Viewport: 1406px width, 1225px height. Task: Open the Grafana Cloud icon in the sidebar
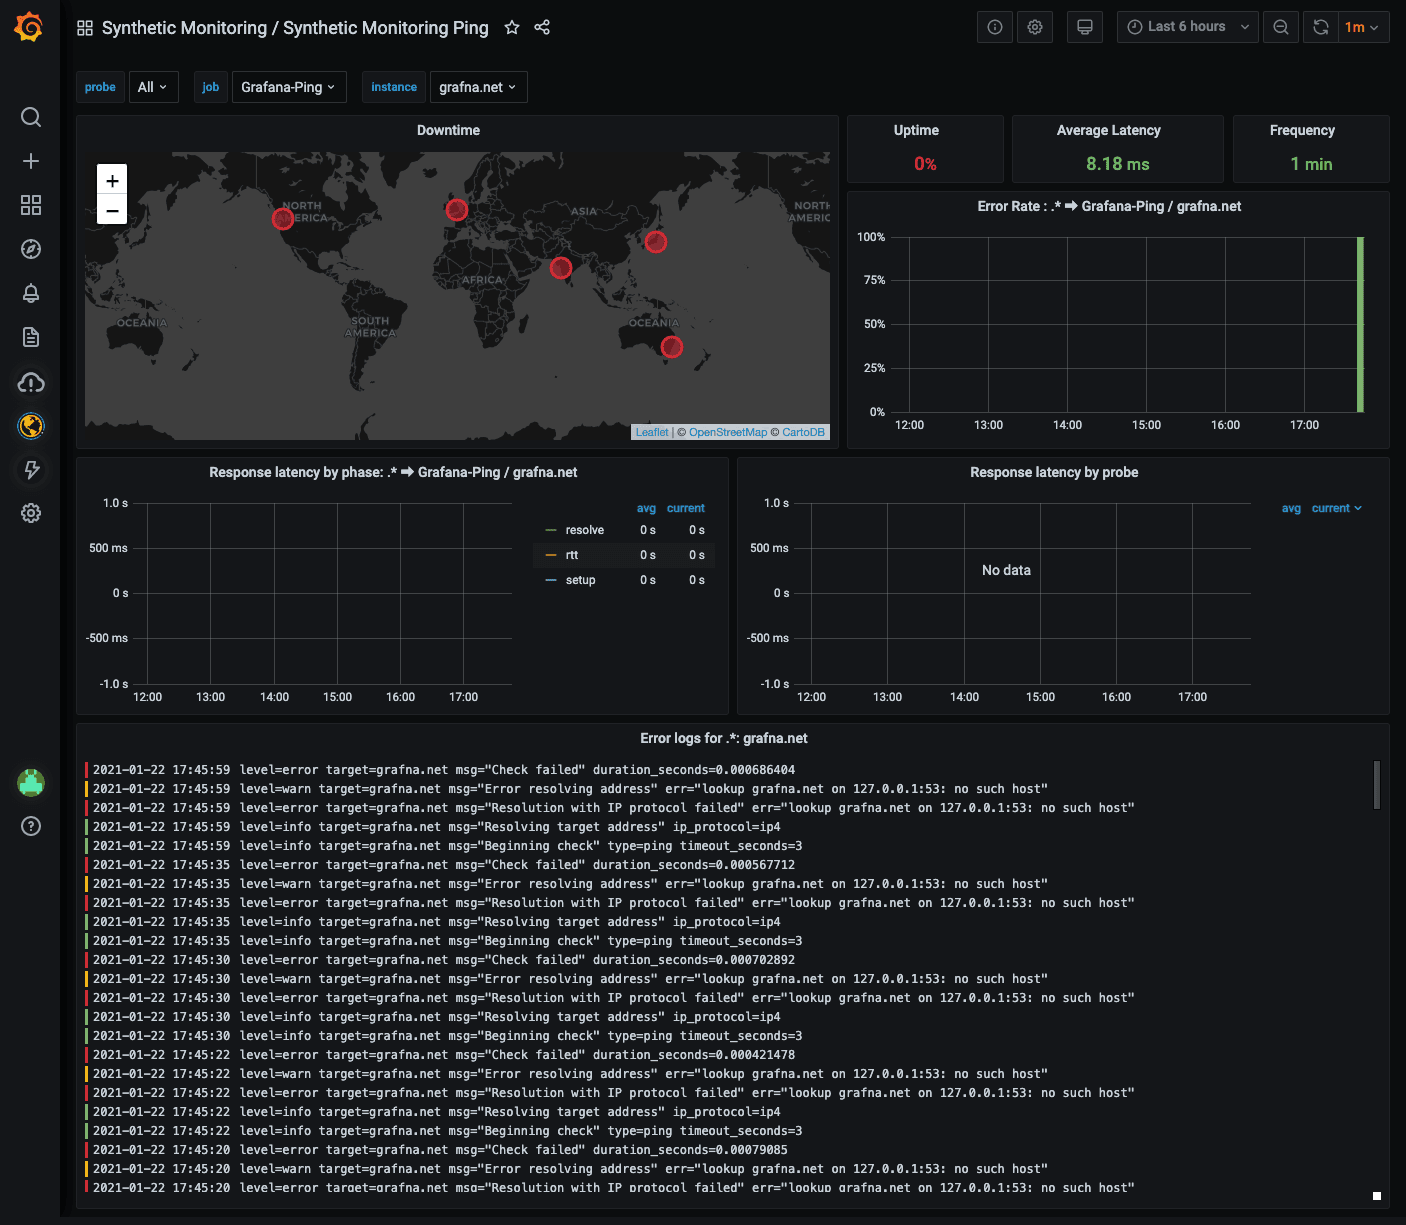point(31,382)
